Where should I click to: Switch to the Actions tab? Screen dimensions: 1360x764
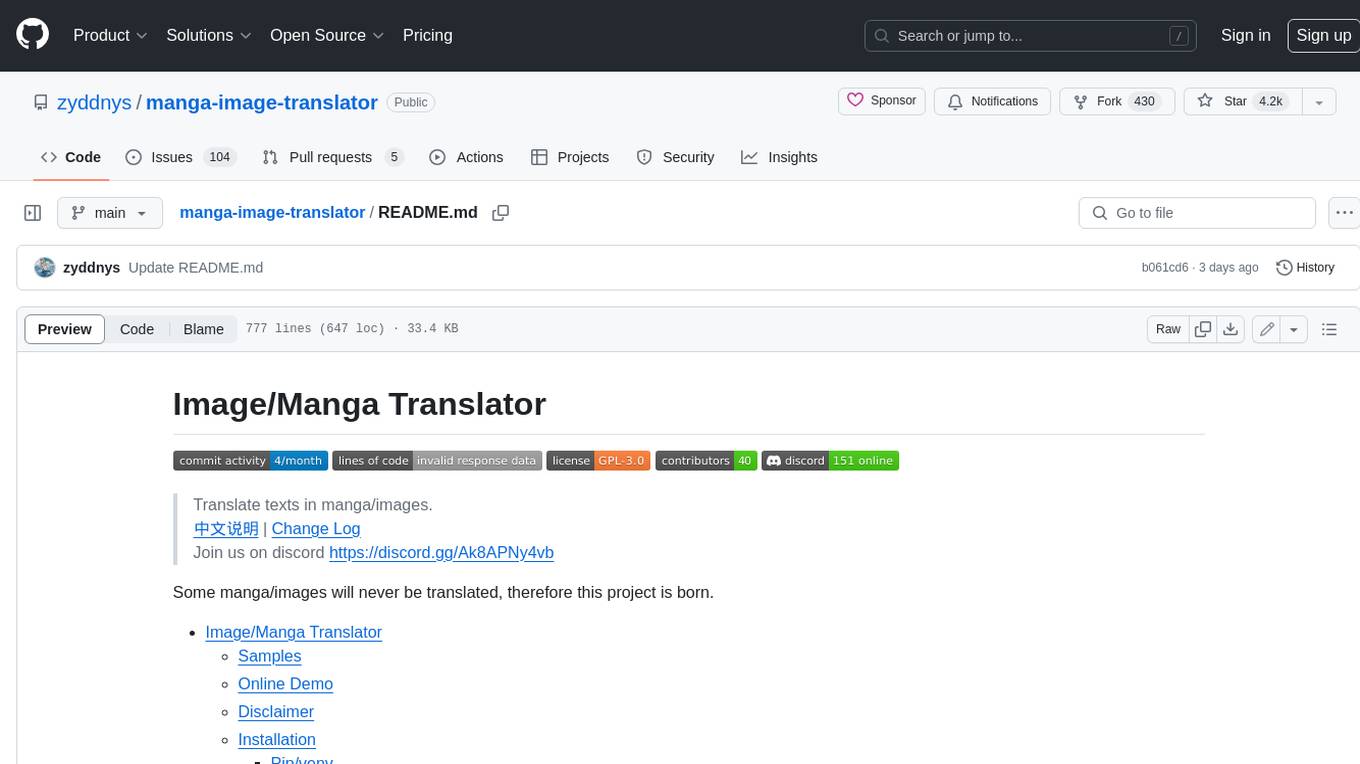(466, 157)
